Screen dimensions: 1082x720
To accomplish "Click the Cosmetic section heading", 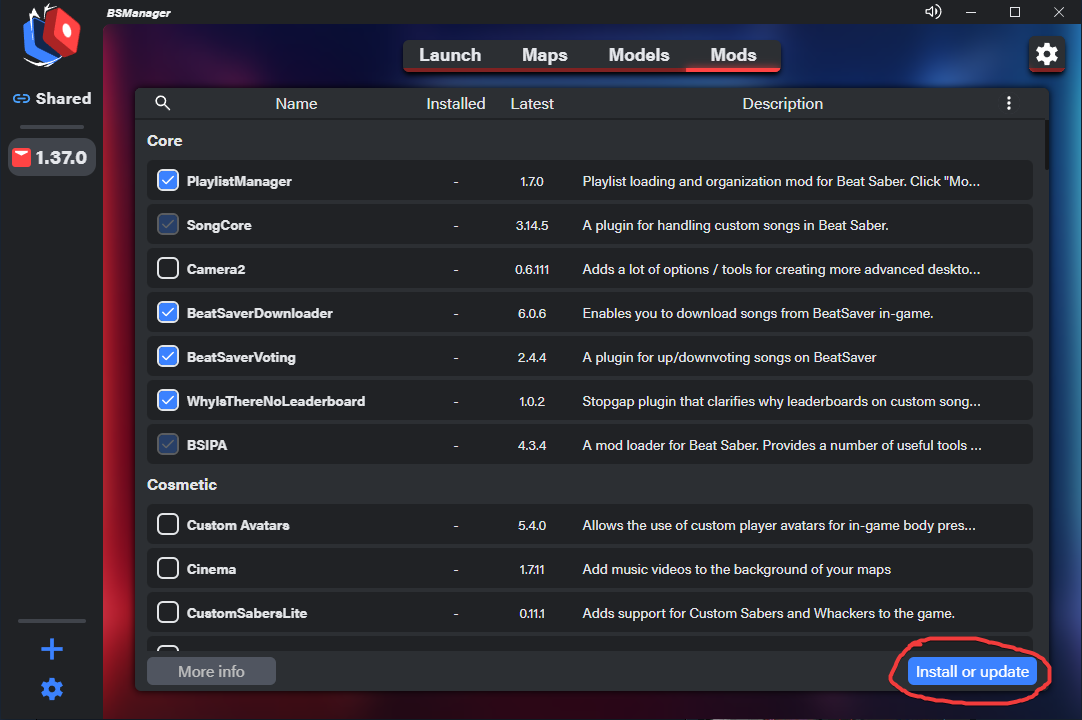I will [181, 485].
